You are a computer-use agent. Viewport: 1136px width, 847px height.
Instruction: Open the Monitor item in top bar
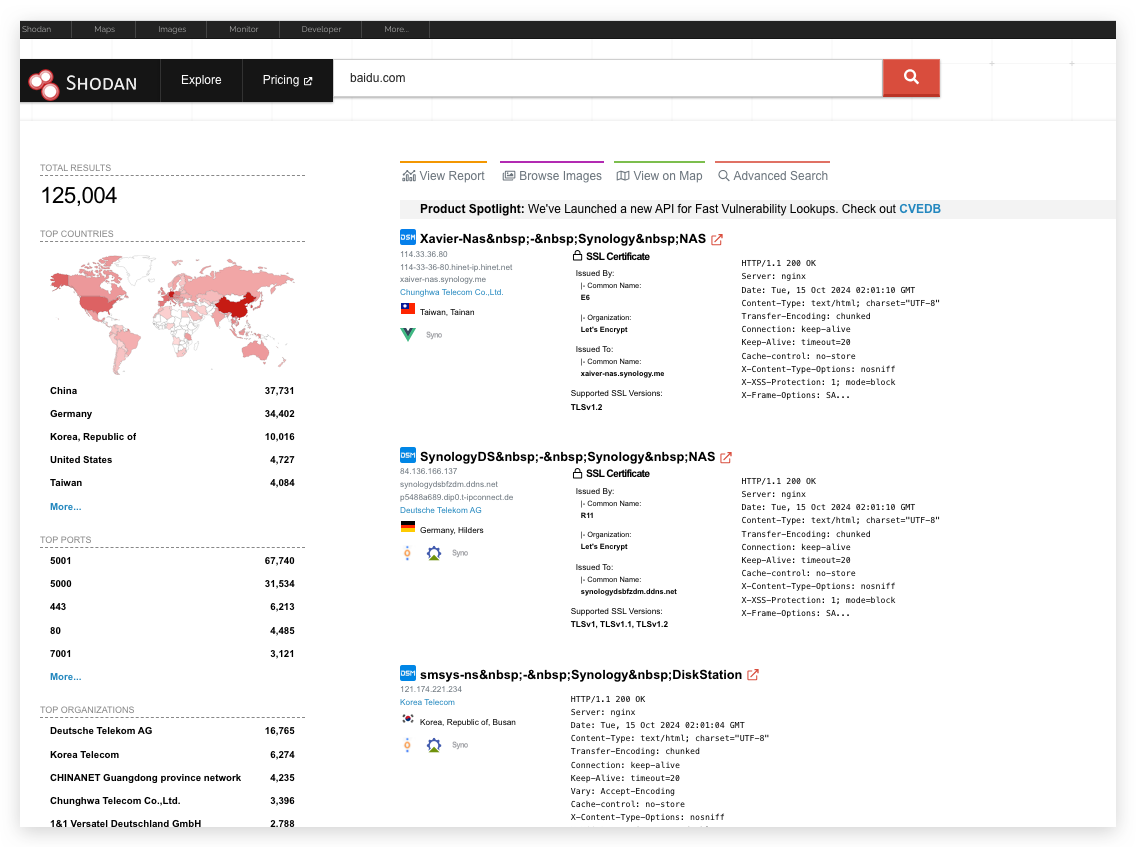click(243, 30)
